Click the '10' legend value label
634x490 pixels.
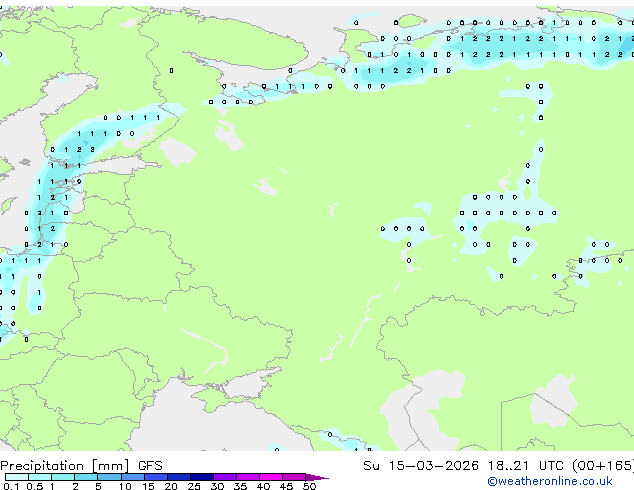[x=125, y=486]
